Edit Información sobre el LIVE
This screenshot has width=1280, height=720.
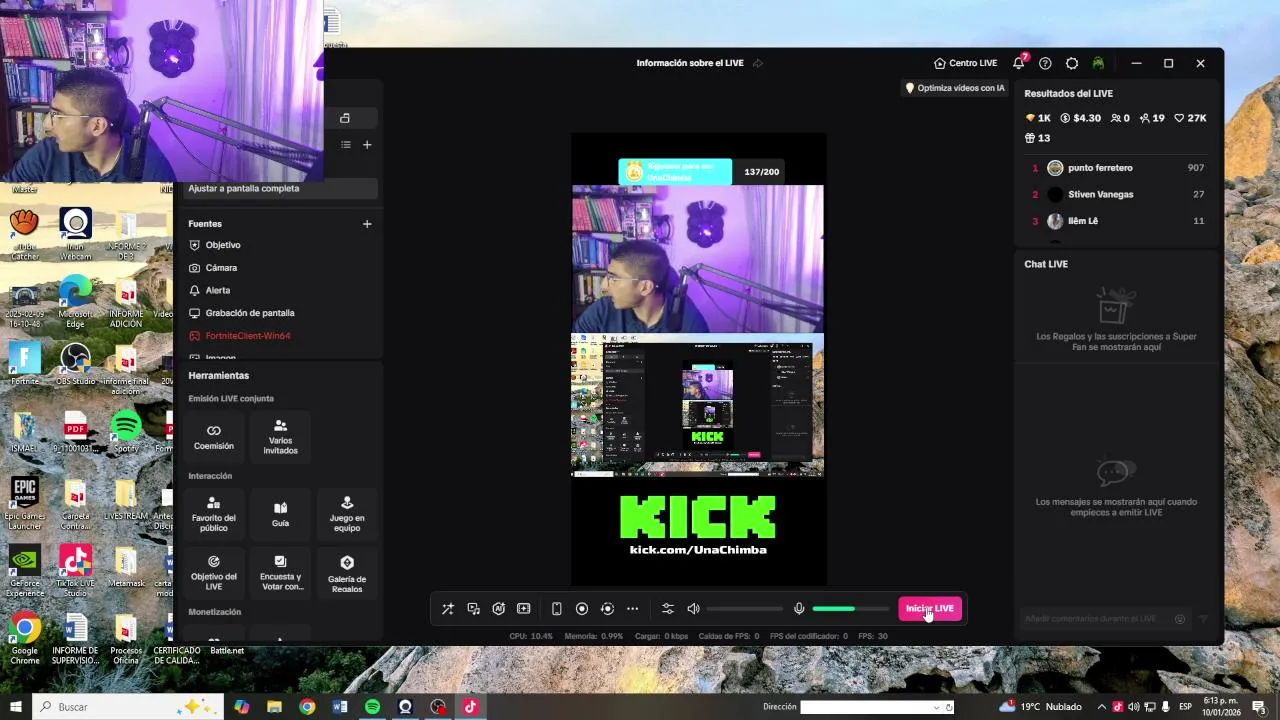(690, 63)
